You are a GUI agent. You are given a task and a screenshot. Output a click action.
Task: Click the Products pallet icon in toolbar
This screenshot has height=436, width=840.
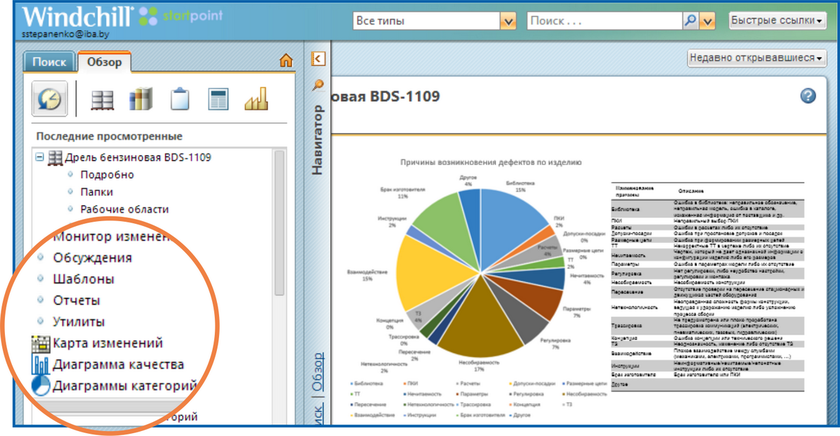(101, 100)
